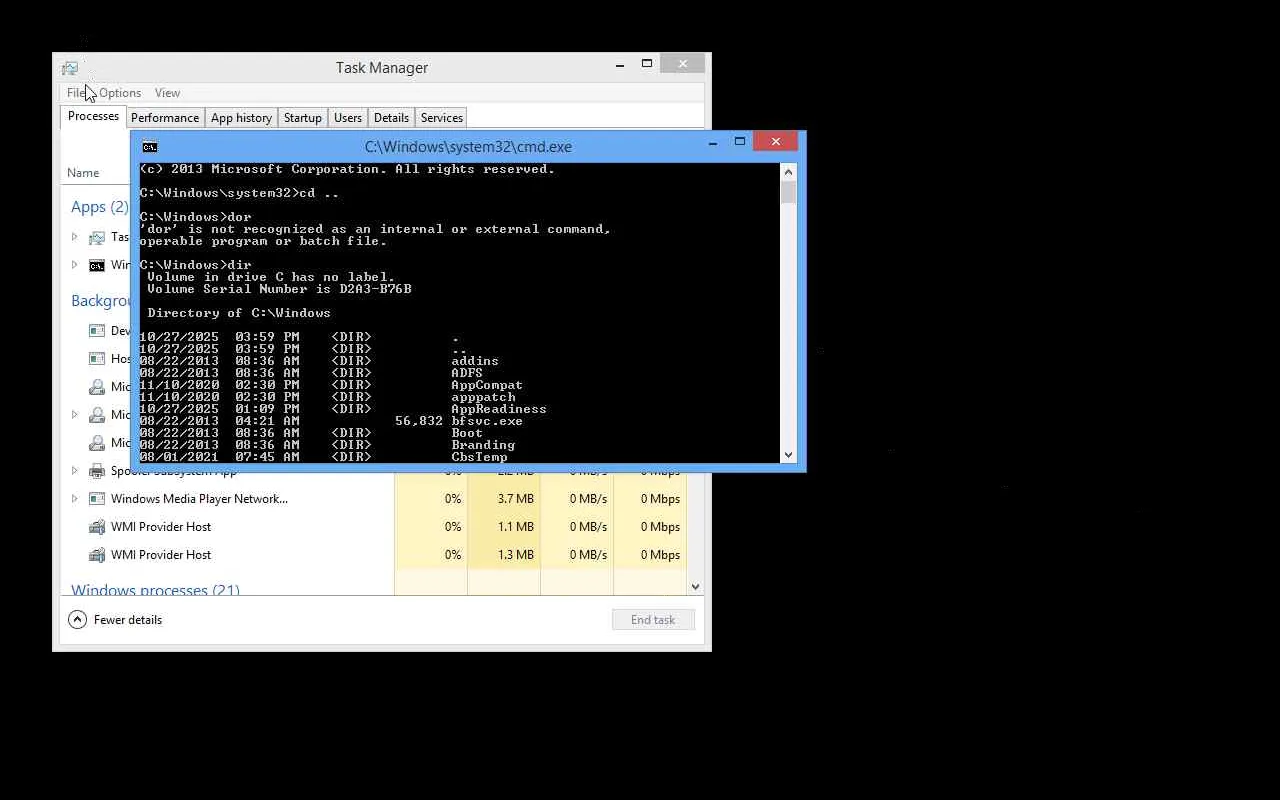Maximize the cmd.exe window
The height and width of the screenshot is (800, 1280).
click(x=740, y=142)
